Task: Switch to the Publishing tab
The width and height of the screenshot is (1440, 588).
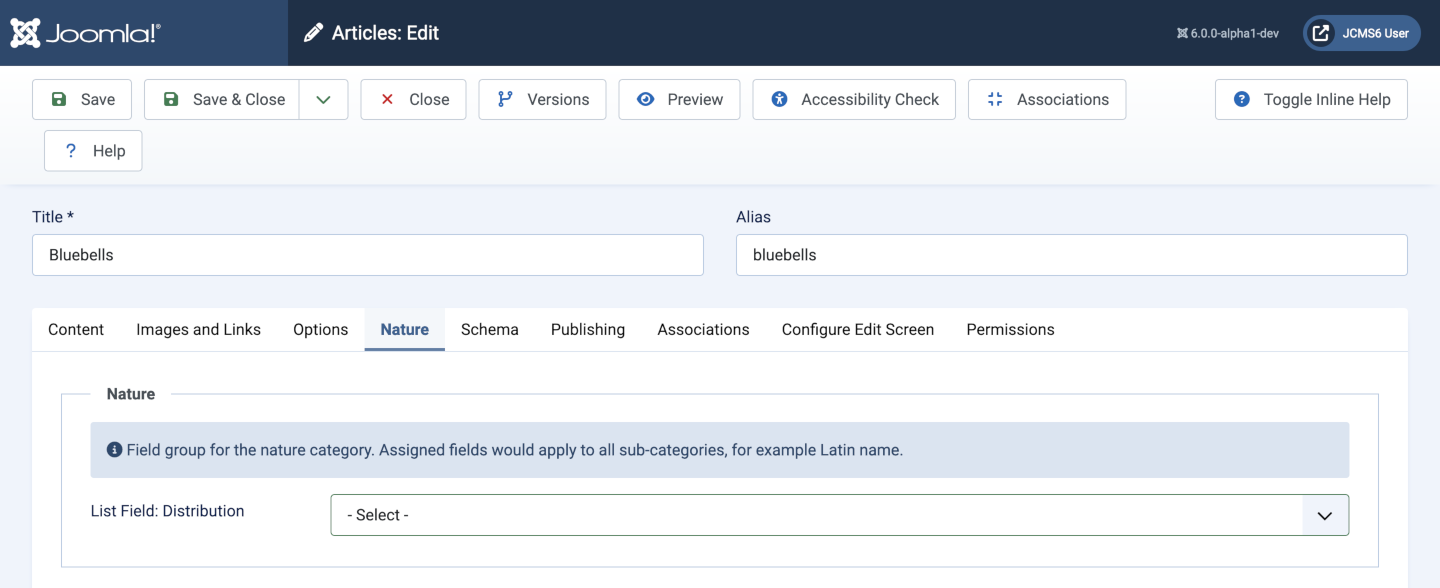Action: point(587,329)
